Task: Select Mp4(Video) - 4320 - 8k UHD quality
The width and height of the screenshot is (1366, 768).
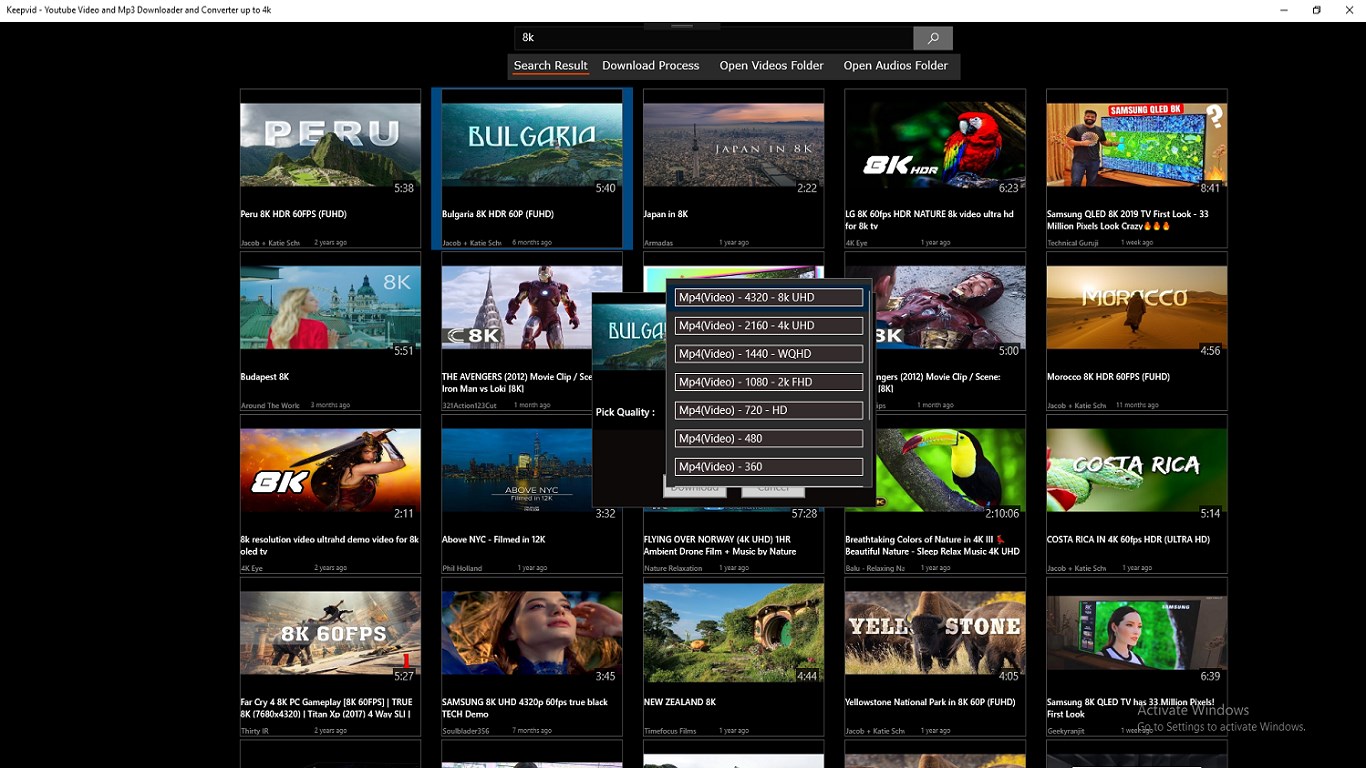Action: (x=769, y=297)
